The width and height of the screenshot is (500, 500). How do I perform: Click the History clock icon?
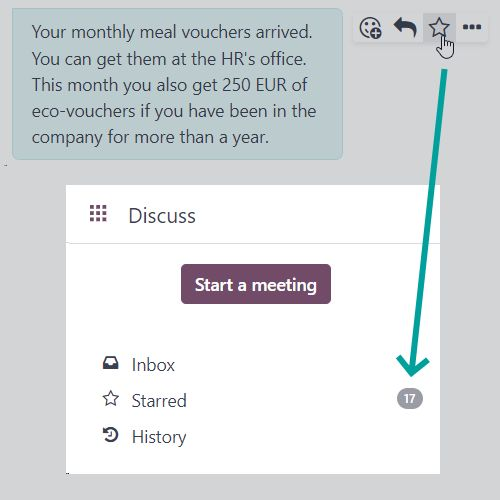110,435
